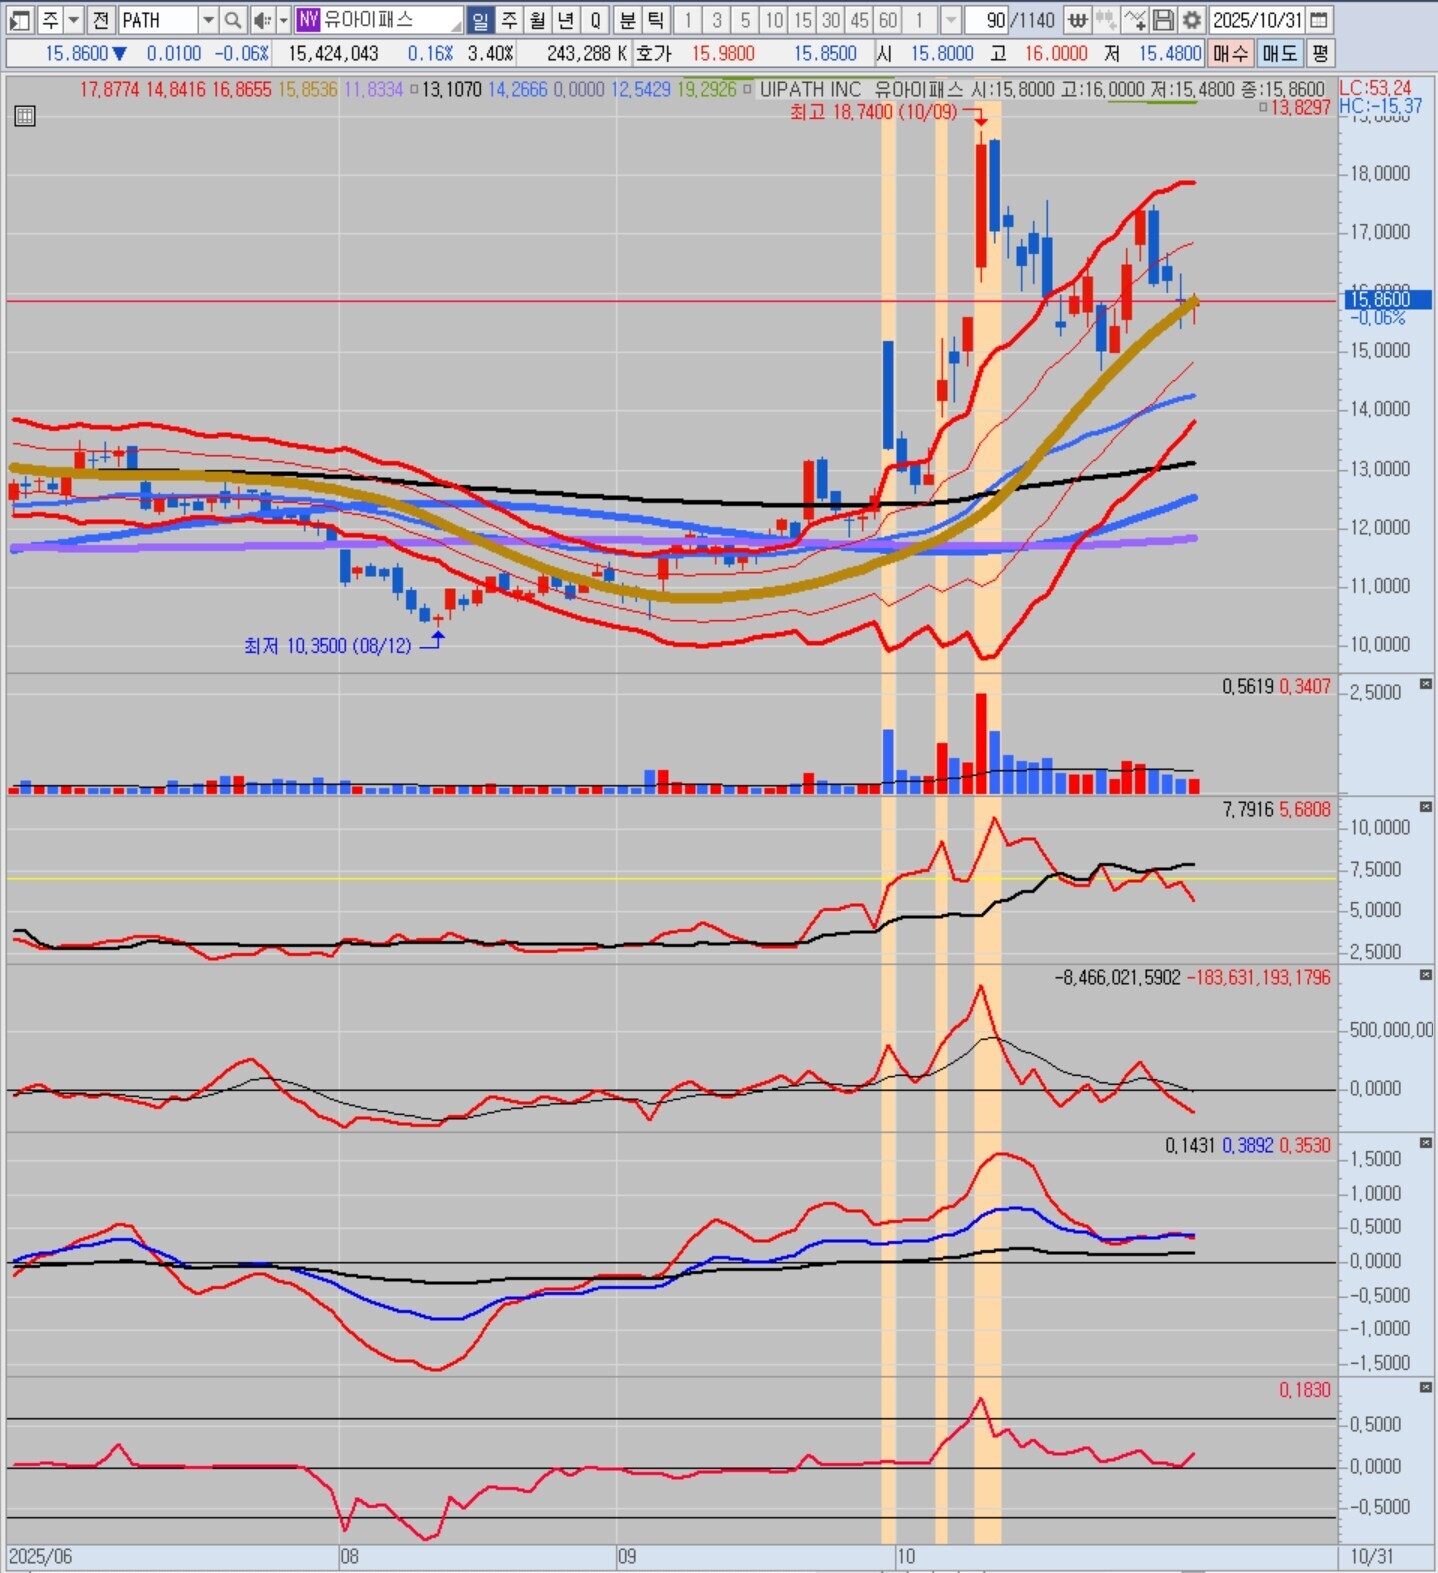Open the calendar date picker icon
This screenshot has width=1438, height=1573.
click(1320, 20)
